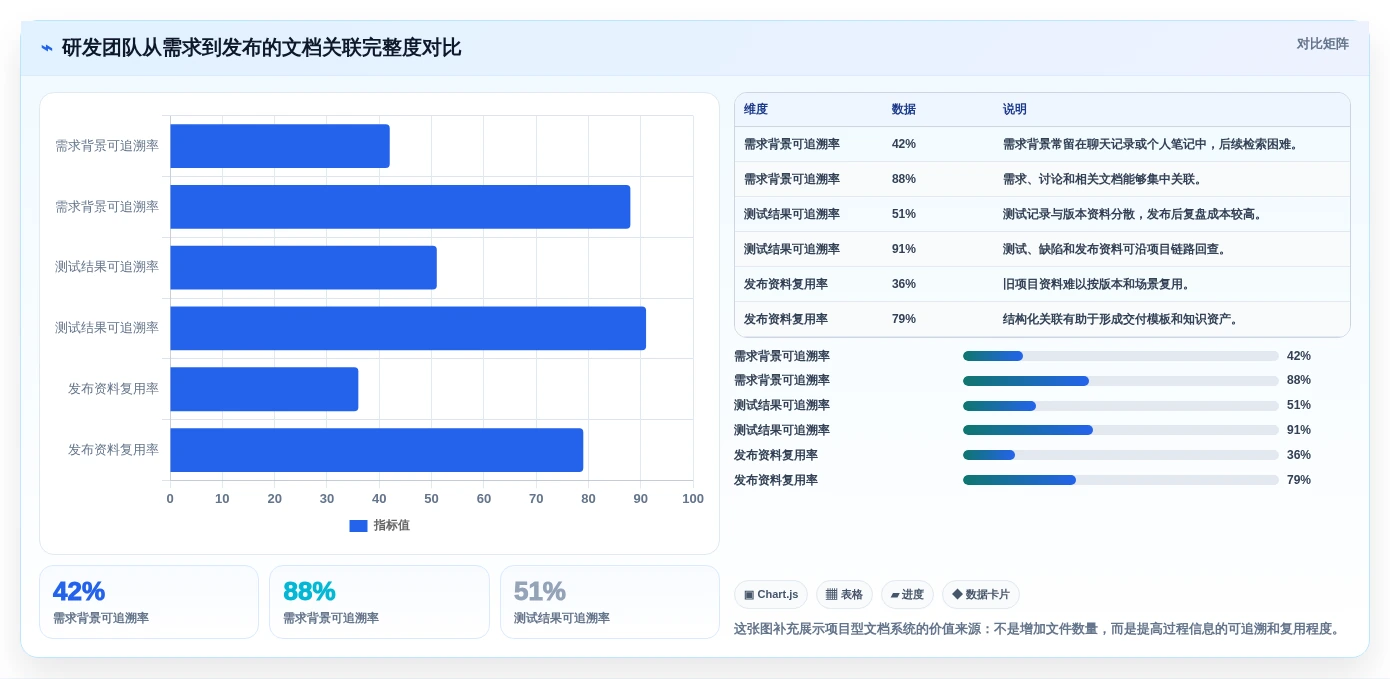The image size is (1390, 679).
Task: Click the chart bar ending at 88
Action: pyautogui.click(x=400, y=207)
